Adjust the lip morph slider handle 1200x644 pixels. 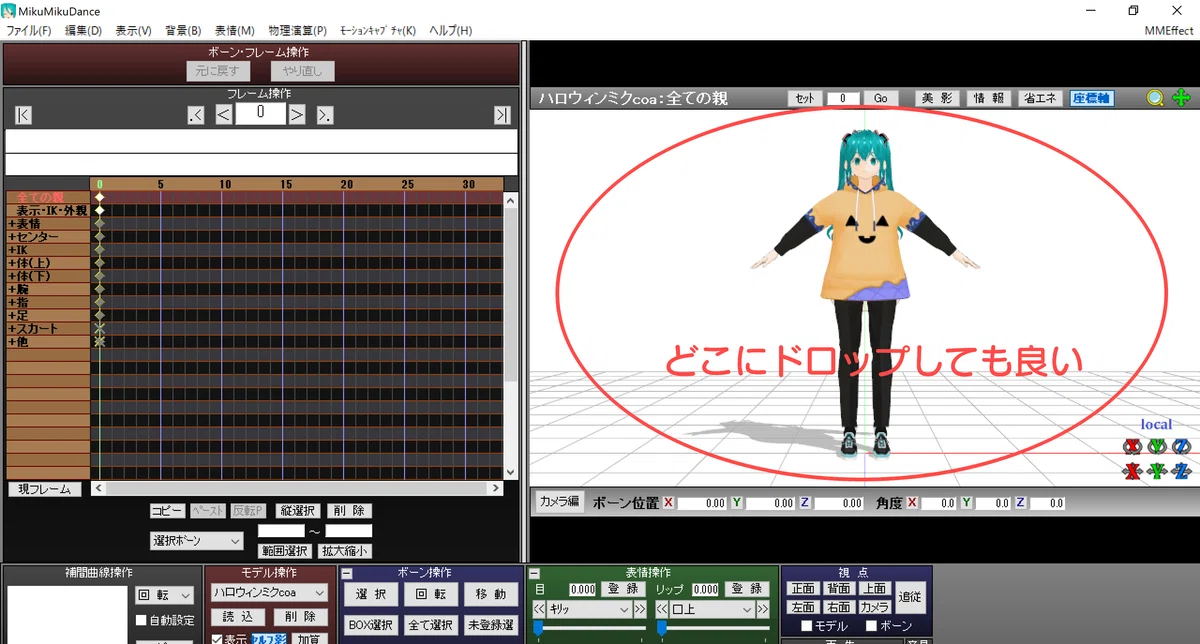click(x=661, y=627)
